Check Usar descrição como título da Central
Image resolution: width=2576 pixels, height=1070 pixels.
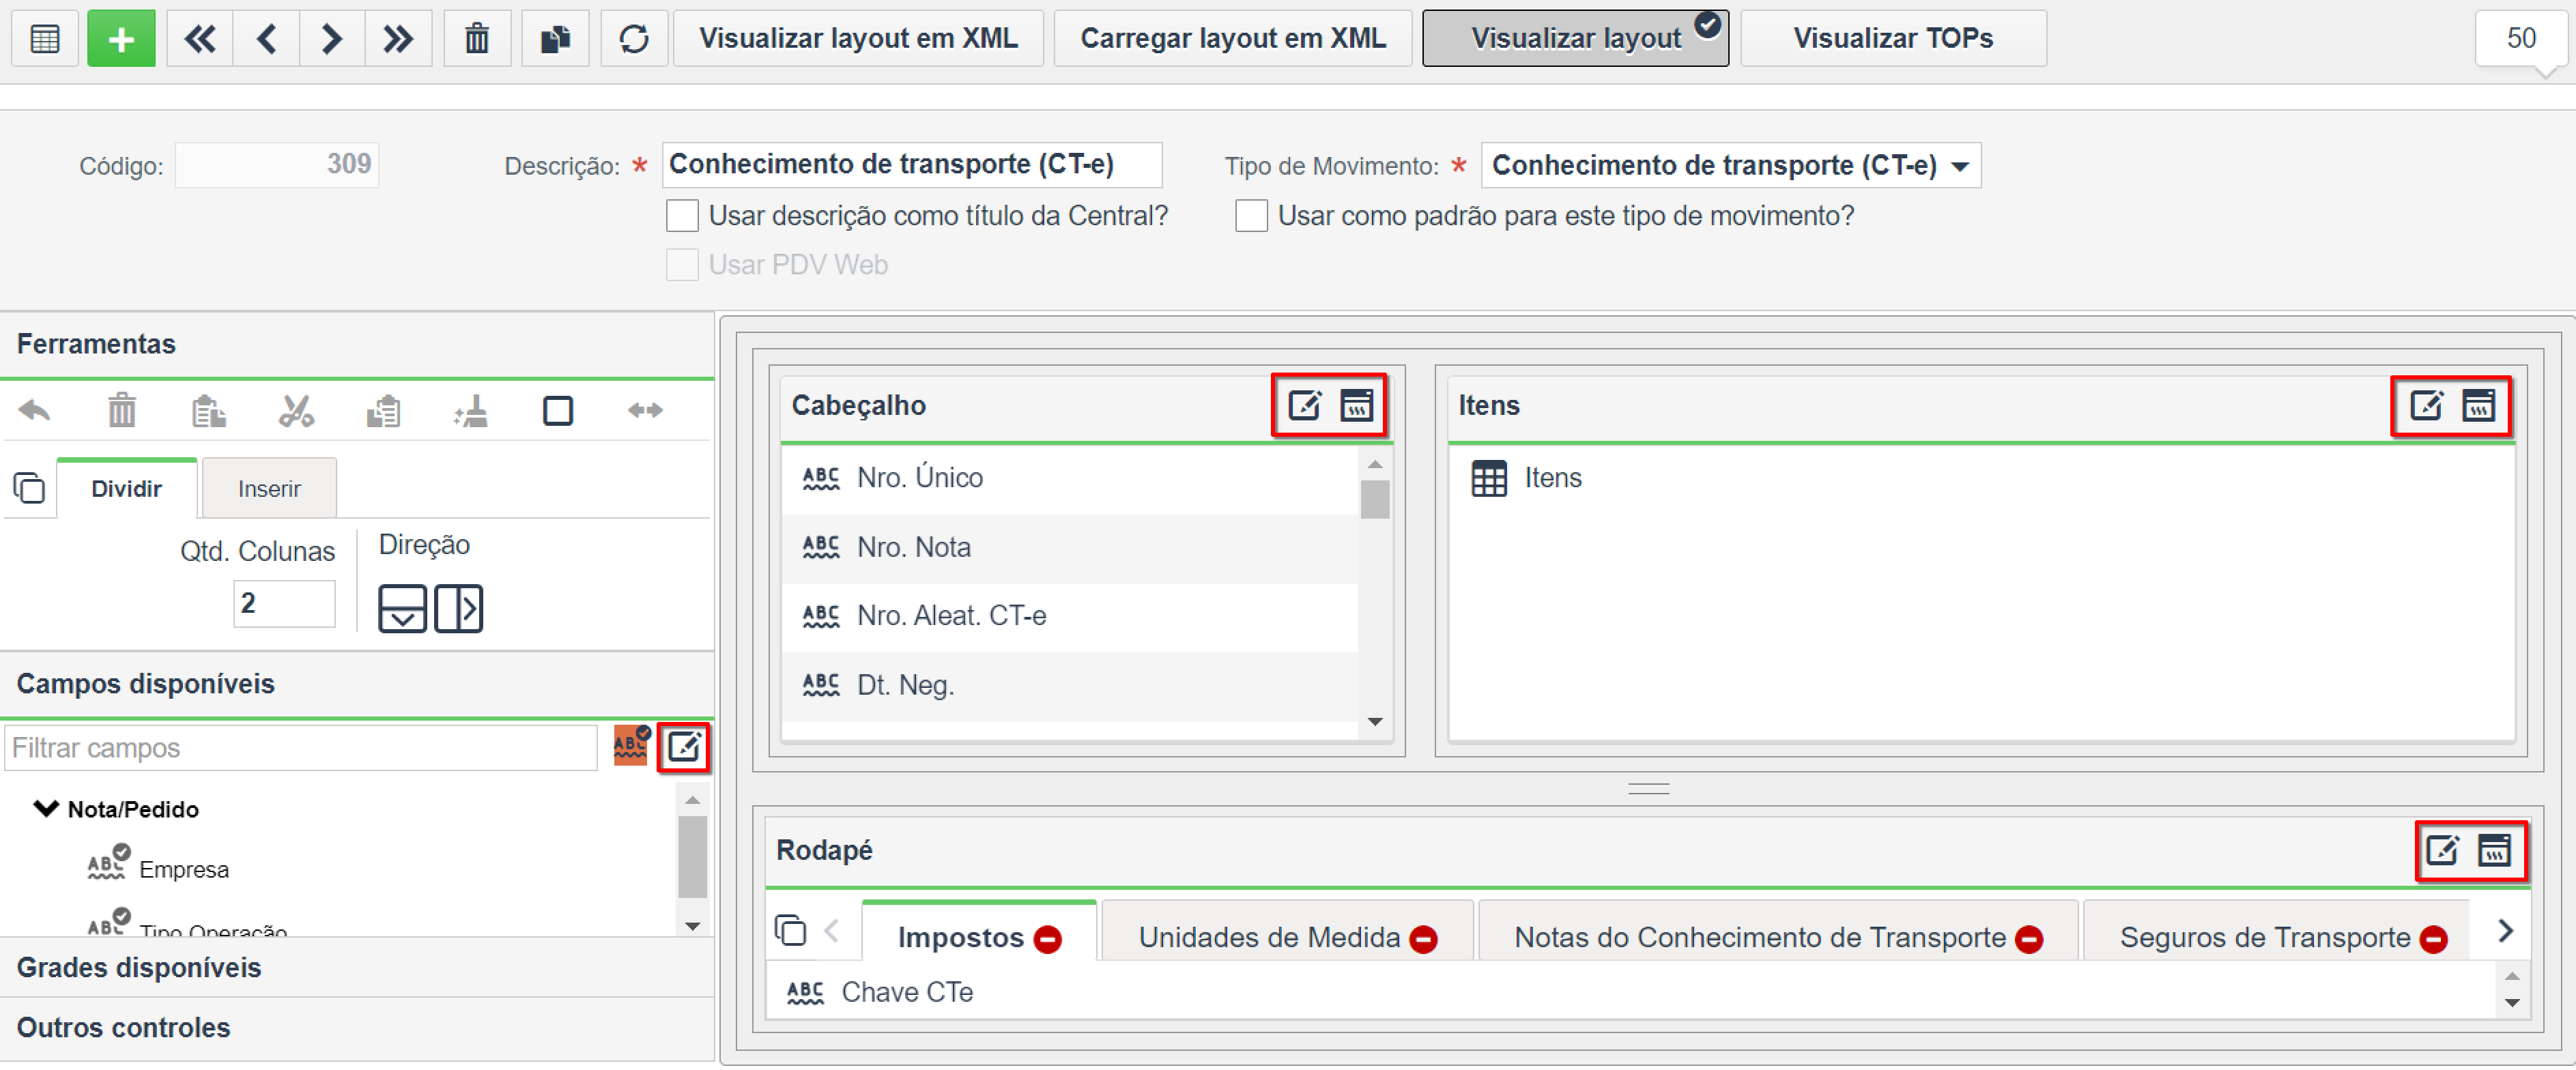click(x=682, y=216)
